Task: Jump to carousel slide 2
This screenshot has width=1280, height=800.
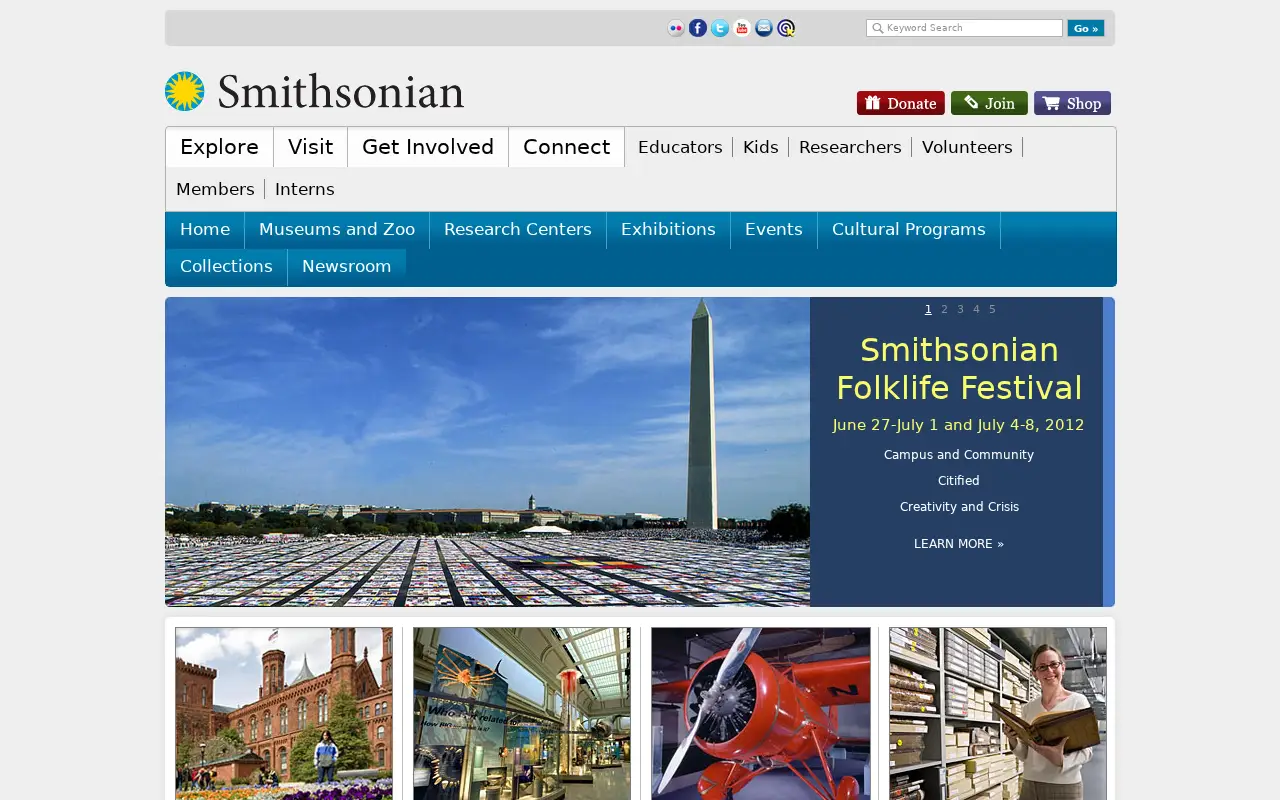Action: (x=944, y=309)
